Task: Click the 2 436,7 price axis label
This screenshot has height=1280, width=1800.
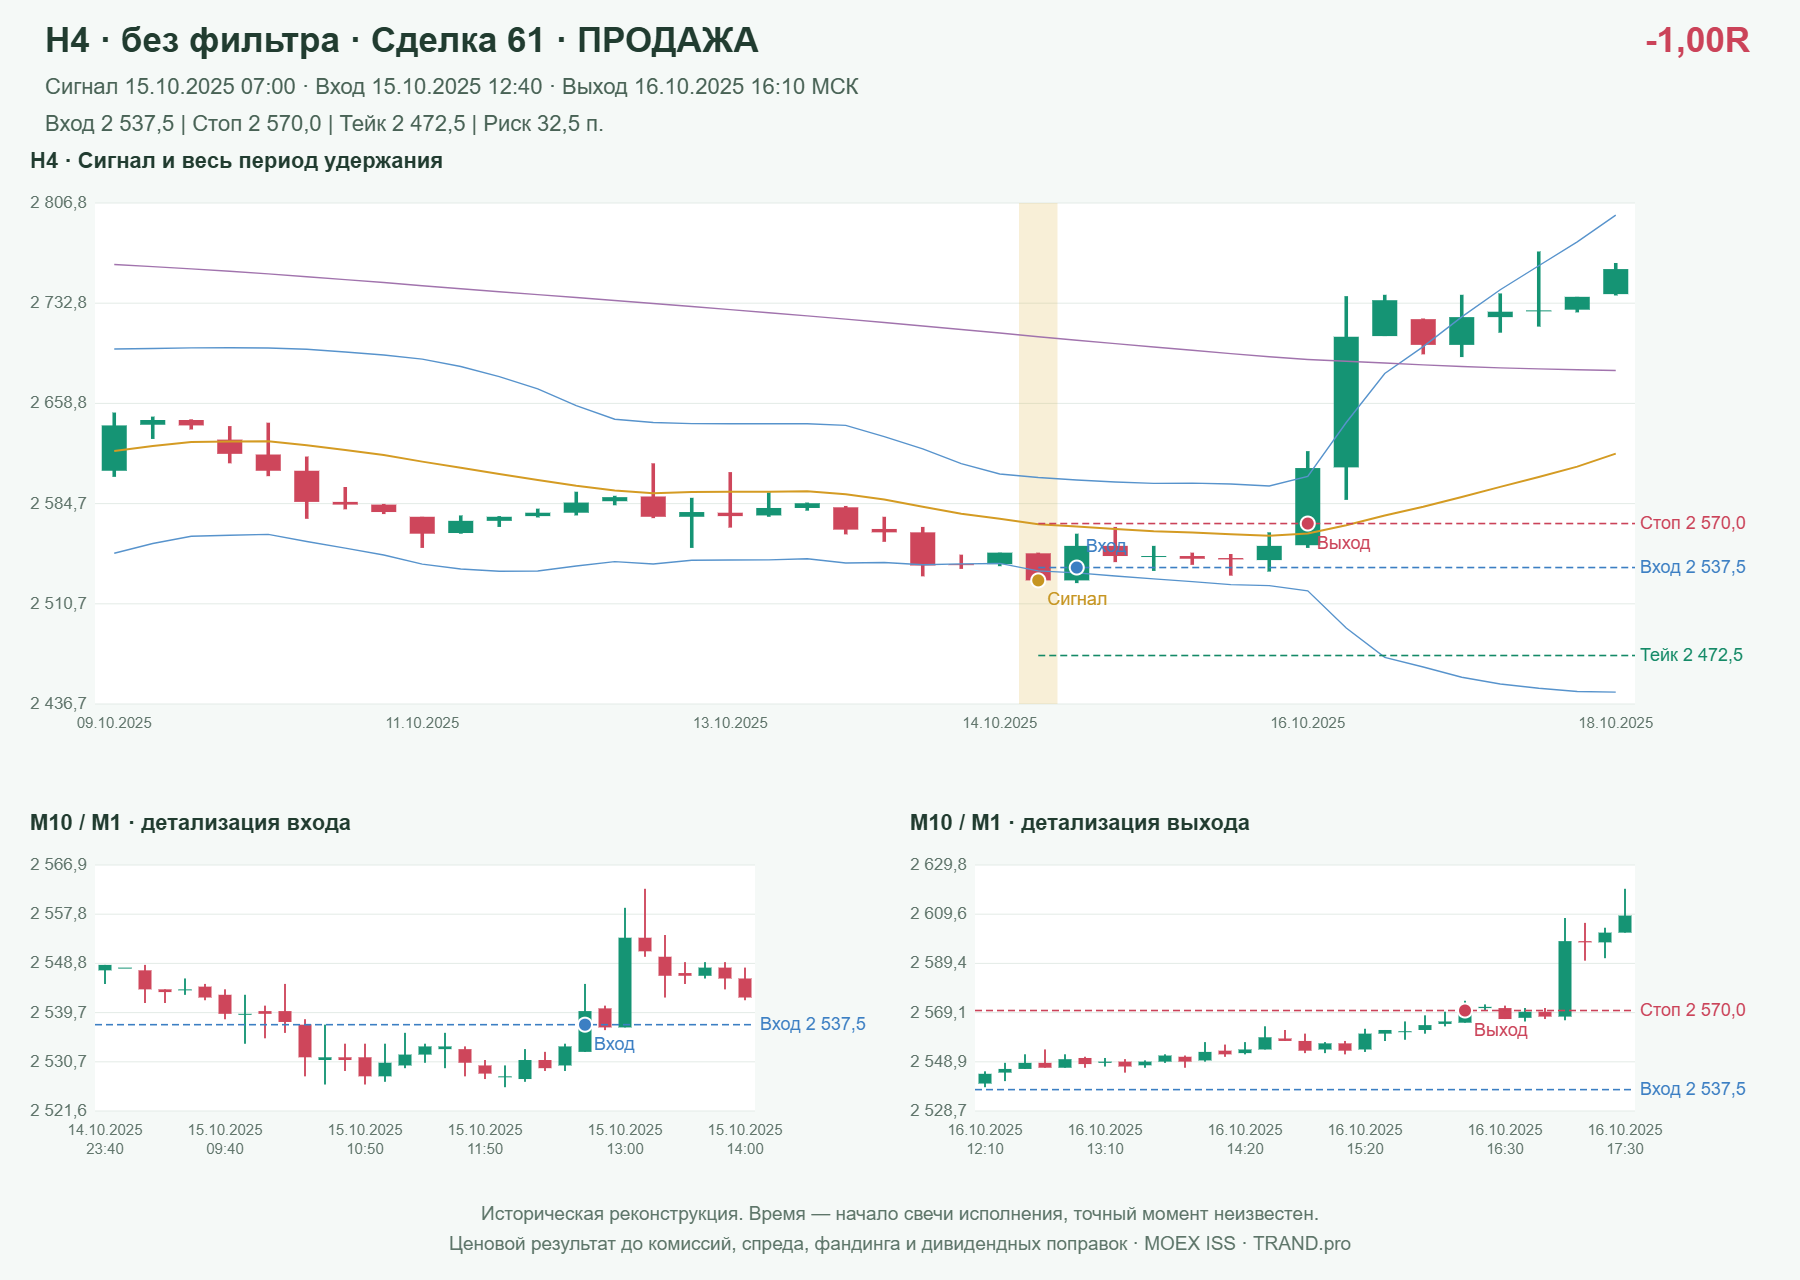Action: pos(58,704)
